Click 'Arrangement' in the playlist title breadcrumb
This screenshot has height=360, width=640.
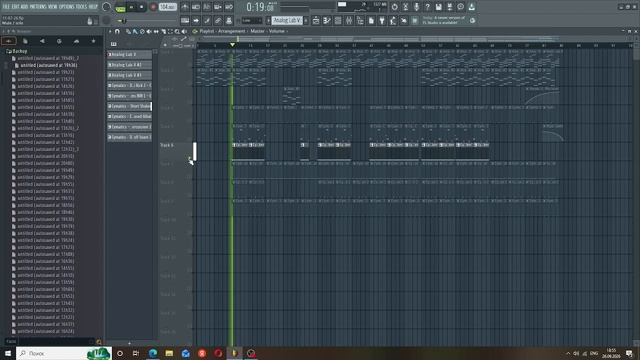(232, 31)
